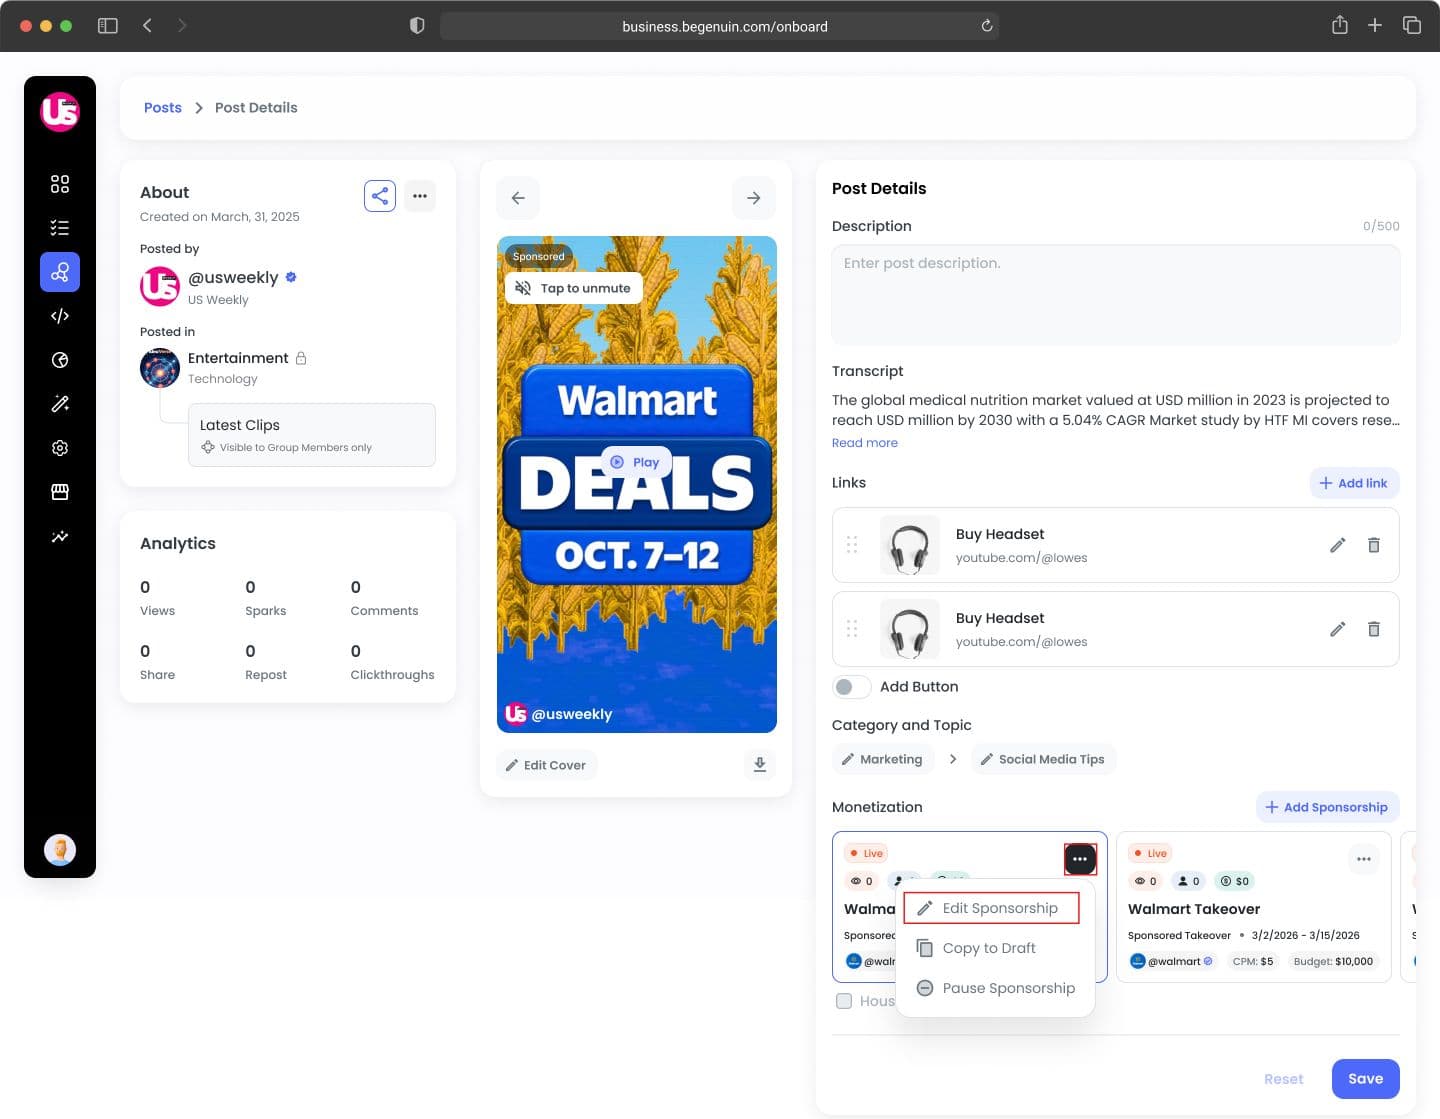Go to the next post with right arrow

[754, 198]
